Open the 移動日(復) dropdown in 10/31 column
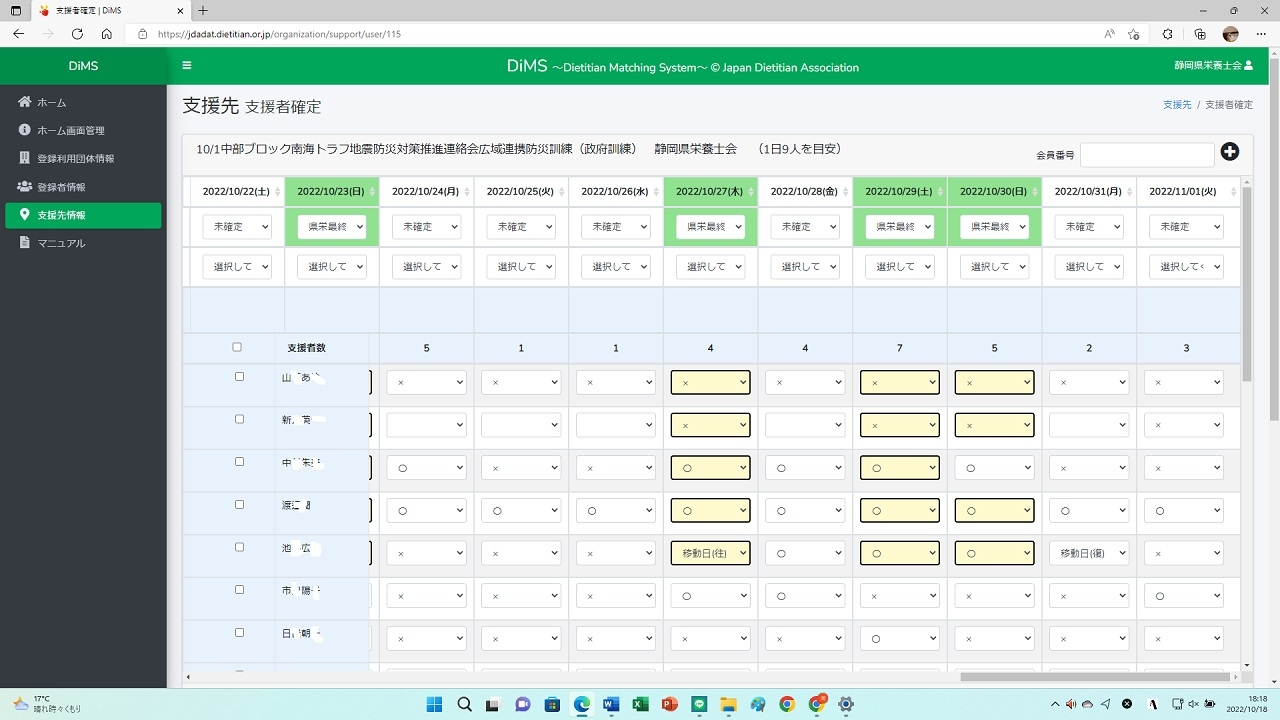1280x720 pixels. 1089,552
